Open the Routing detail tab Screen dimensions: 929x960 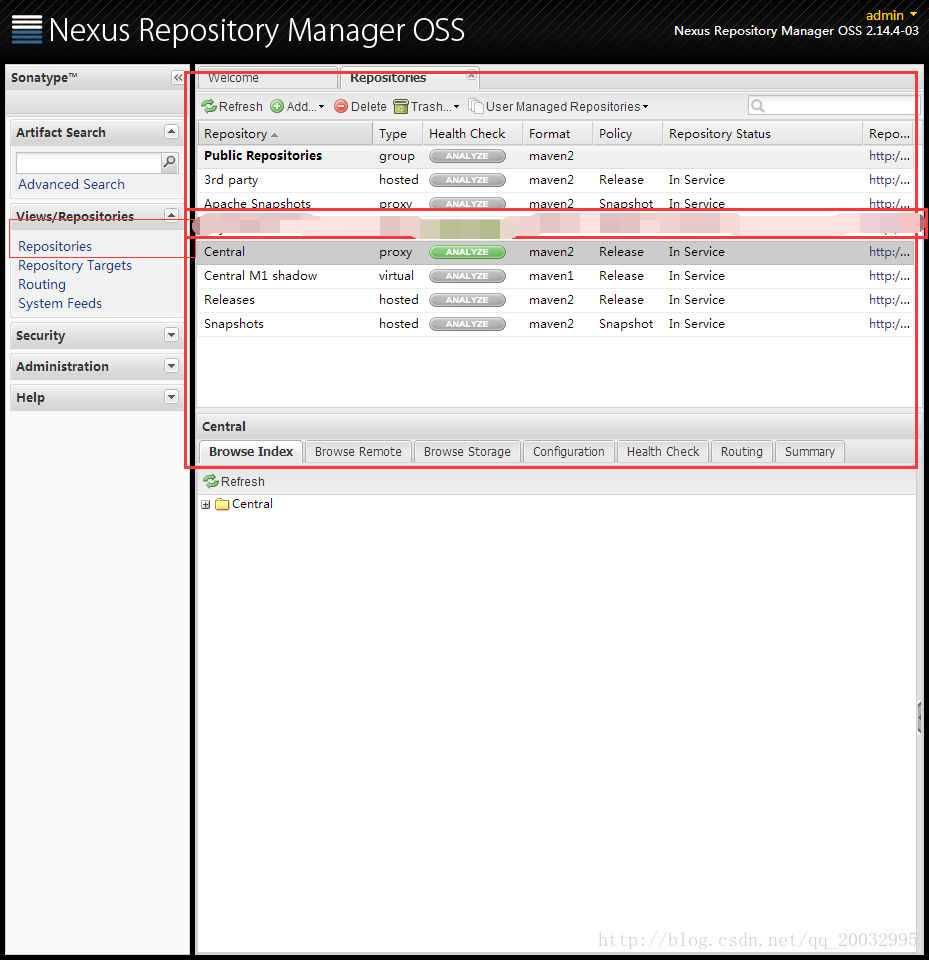point(742,452)
